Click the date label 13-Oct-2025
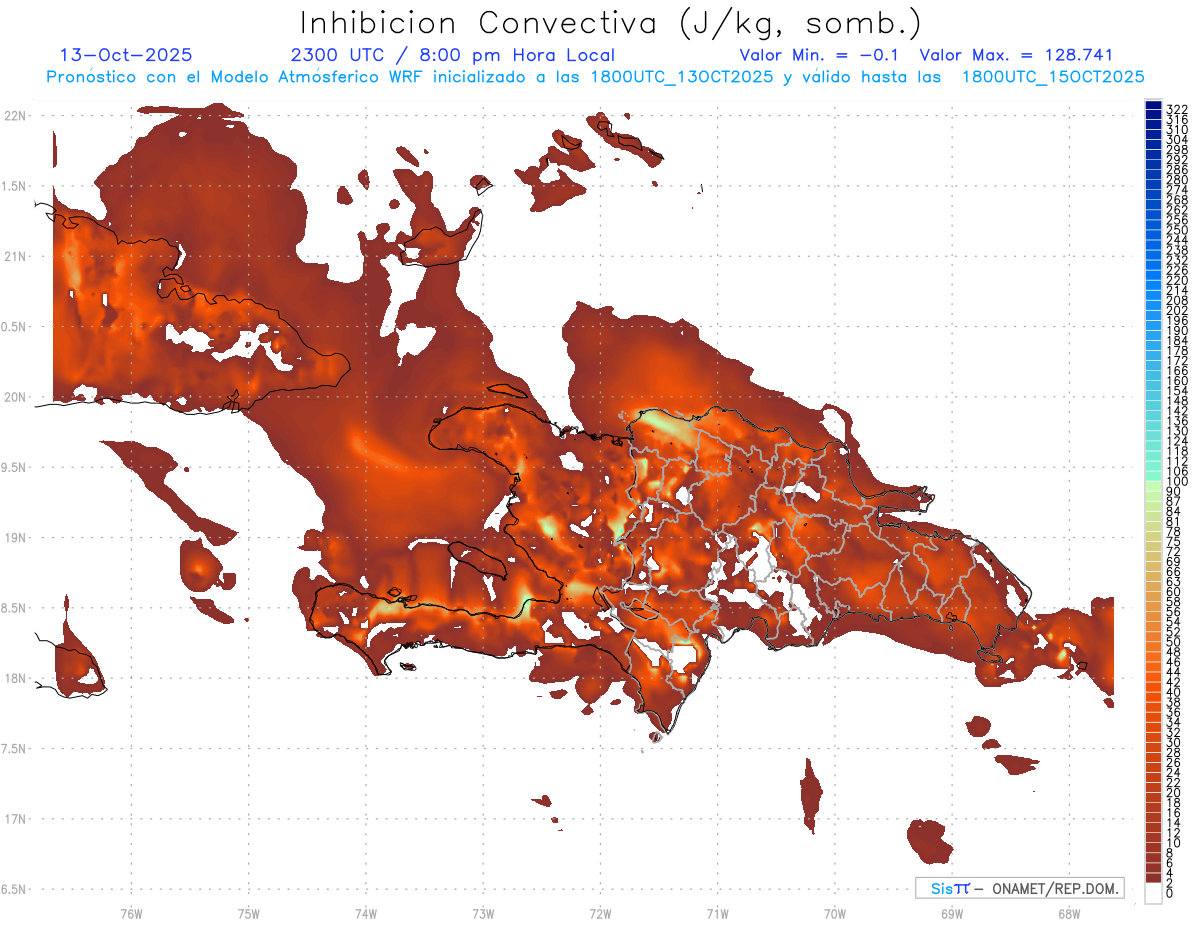 (x=126, y=56)
